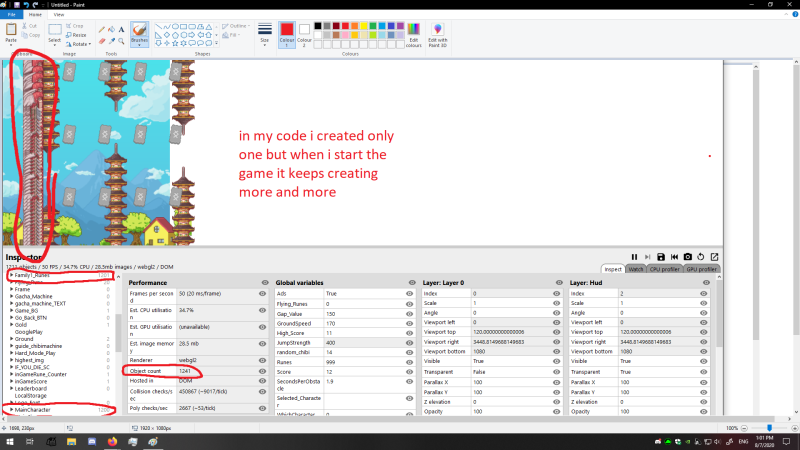Image resolution: width=800 pixels, height=450 pixels.
Task: Click the zoom out minus button
Action: [744, 428]
